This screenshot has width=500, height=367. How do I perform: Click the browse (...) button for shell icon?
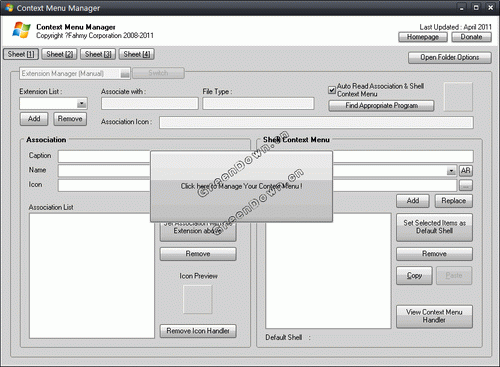(466, 185)
